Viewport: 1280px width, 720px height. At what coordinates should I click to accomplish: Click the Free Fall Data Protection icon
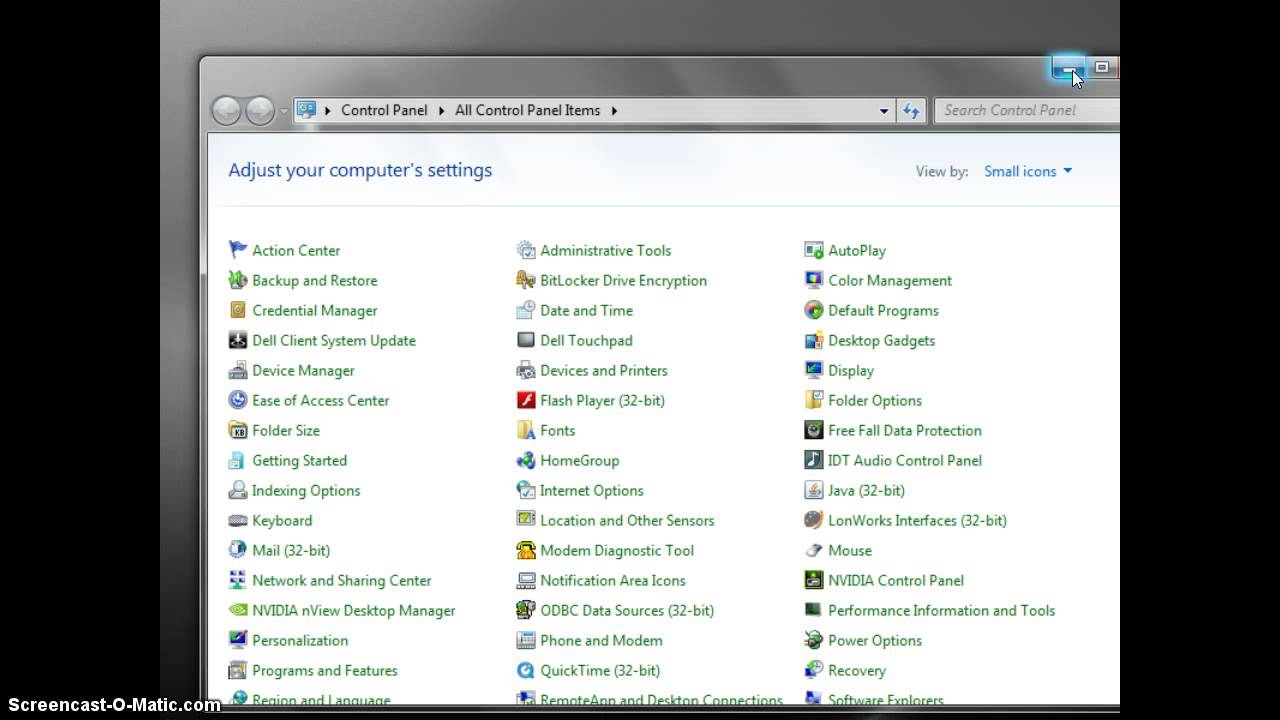(813, 430)
